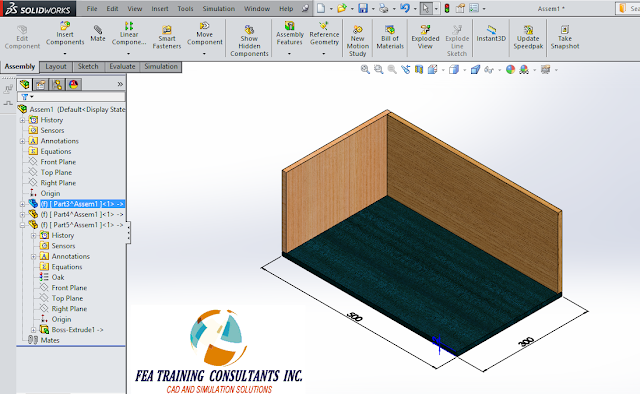Open Edit Appearance color wheel
Screen dimensions: 640x394
click(x=510, y=70)
